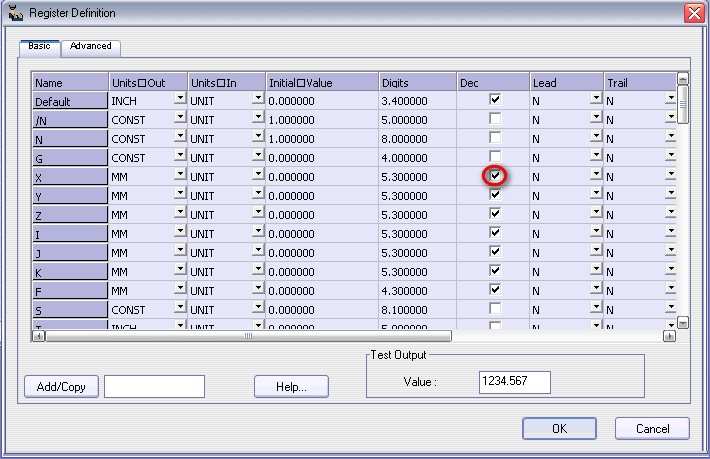Open Units Out dropdown for G row
The image size is (710, 459).
[x=180, y=155]
